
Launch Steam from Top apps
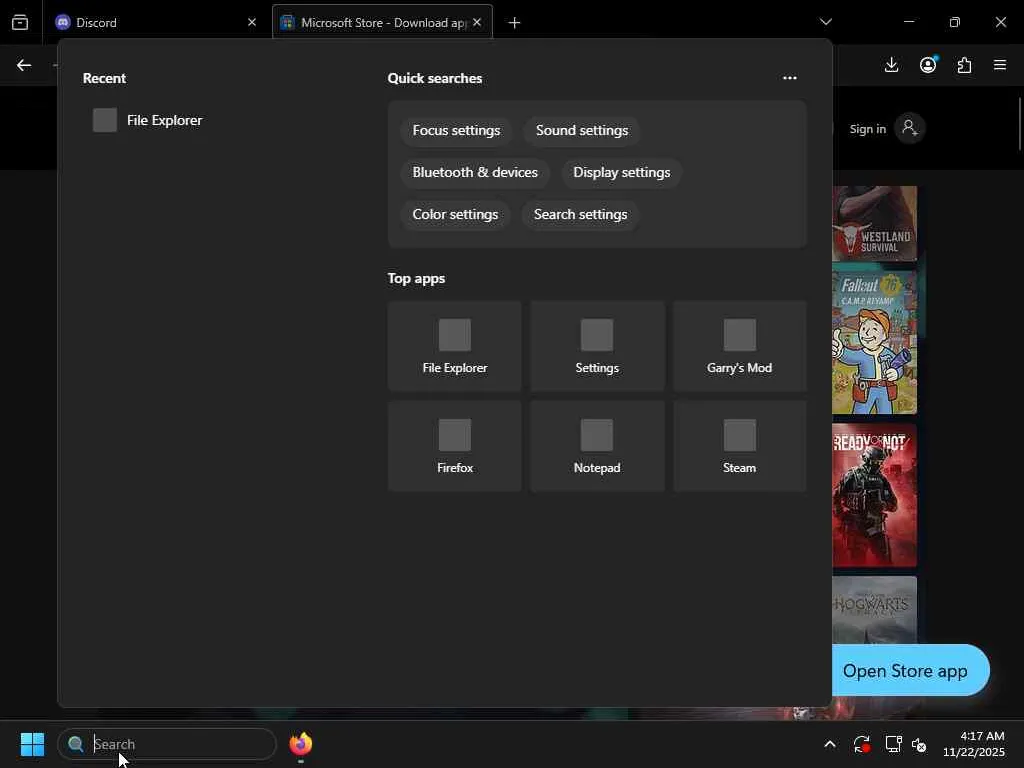click(739, 446)
